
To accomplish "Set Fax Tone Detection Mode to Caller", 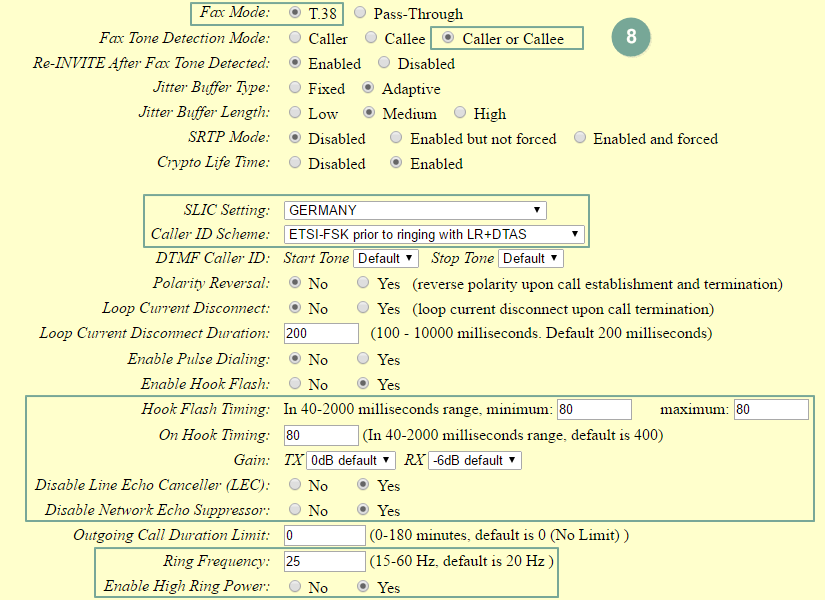I will click(295, 39).
